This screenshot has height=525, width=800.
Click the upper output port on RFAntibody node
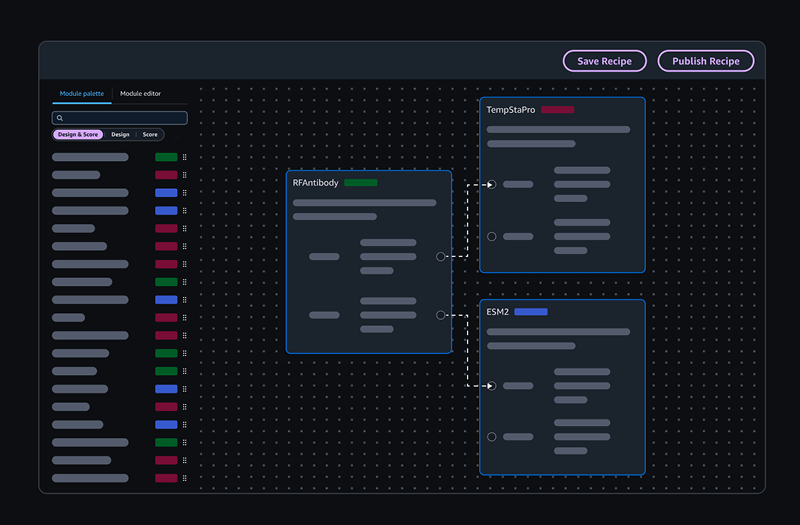[441, 257]
